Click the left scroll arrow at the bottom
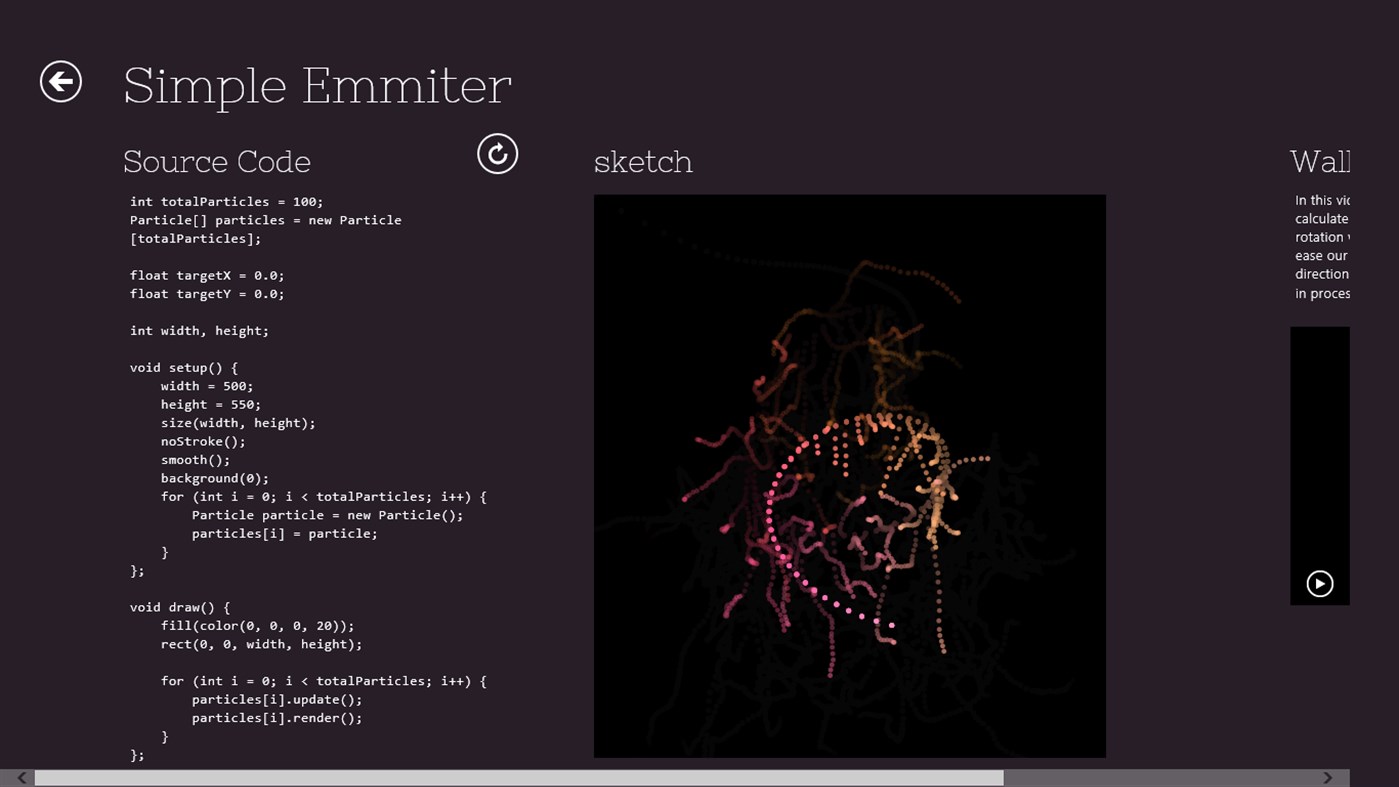This screenshot has width=1399, height=787. coord(21,778)
